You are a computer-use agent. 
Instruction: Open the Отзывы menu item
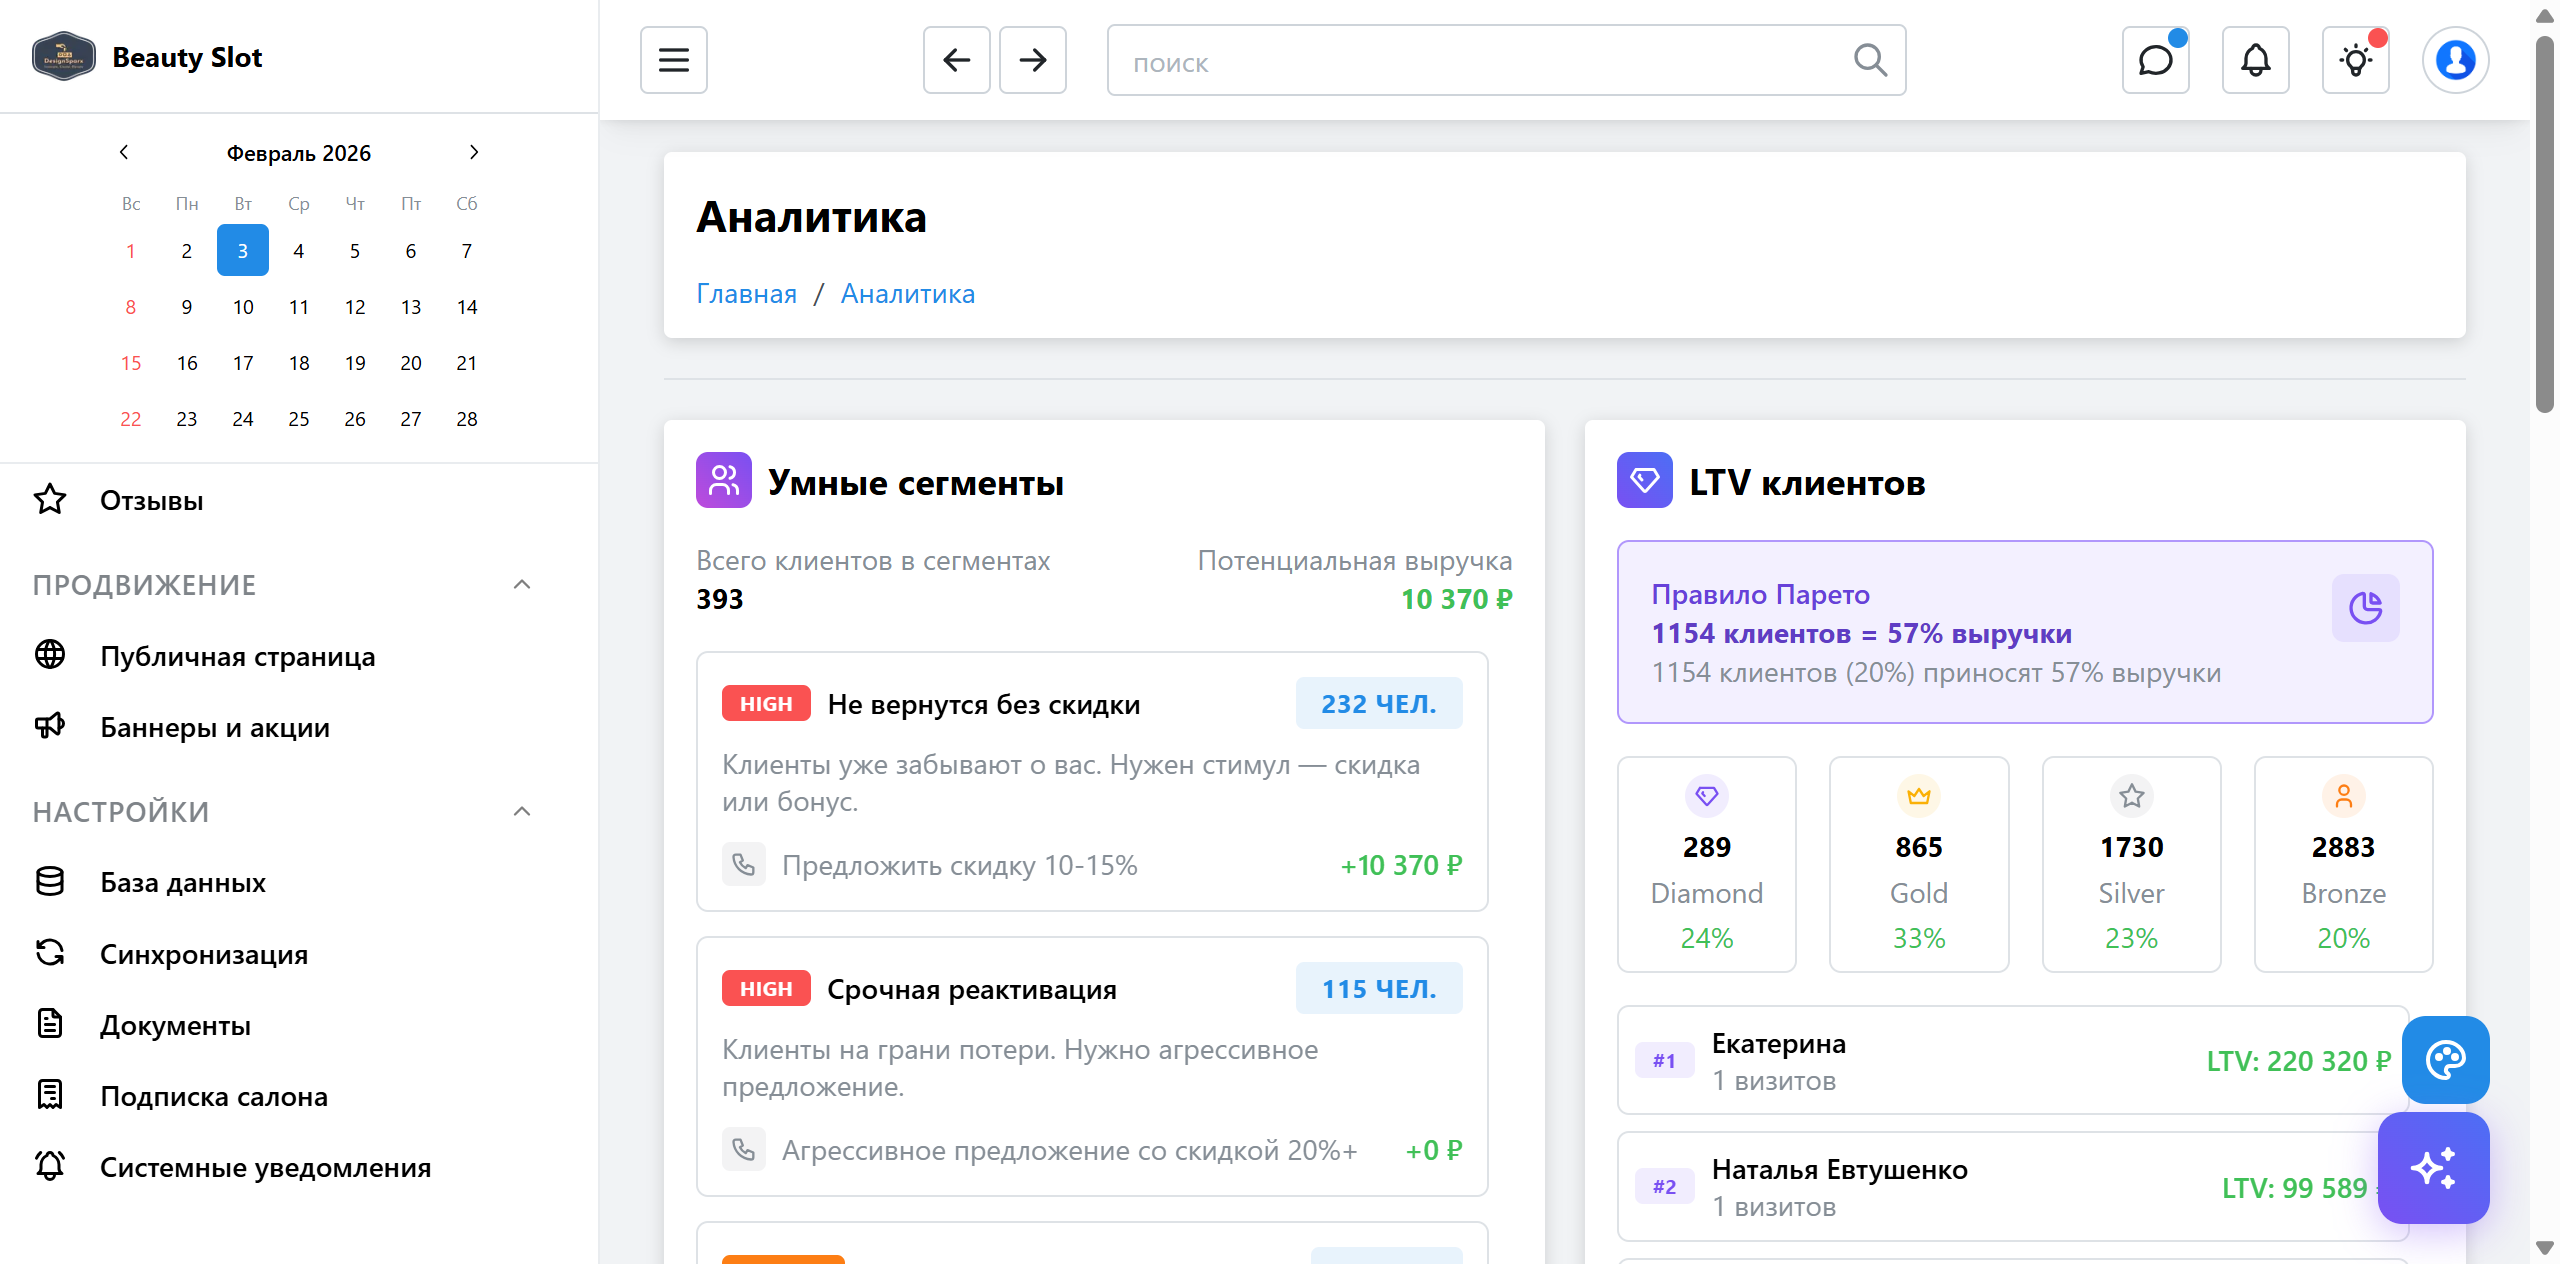click(151, 500)
